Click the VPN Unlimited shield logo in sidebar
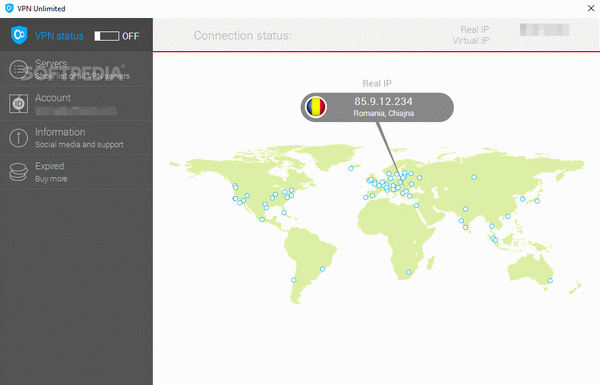This screenshot has width=600, height=385. pyautogui.click(x=19, y=35)
